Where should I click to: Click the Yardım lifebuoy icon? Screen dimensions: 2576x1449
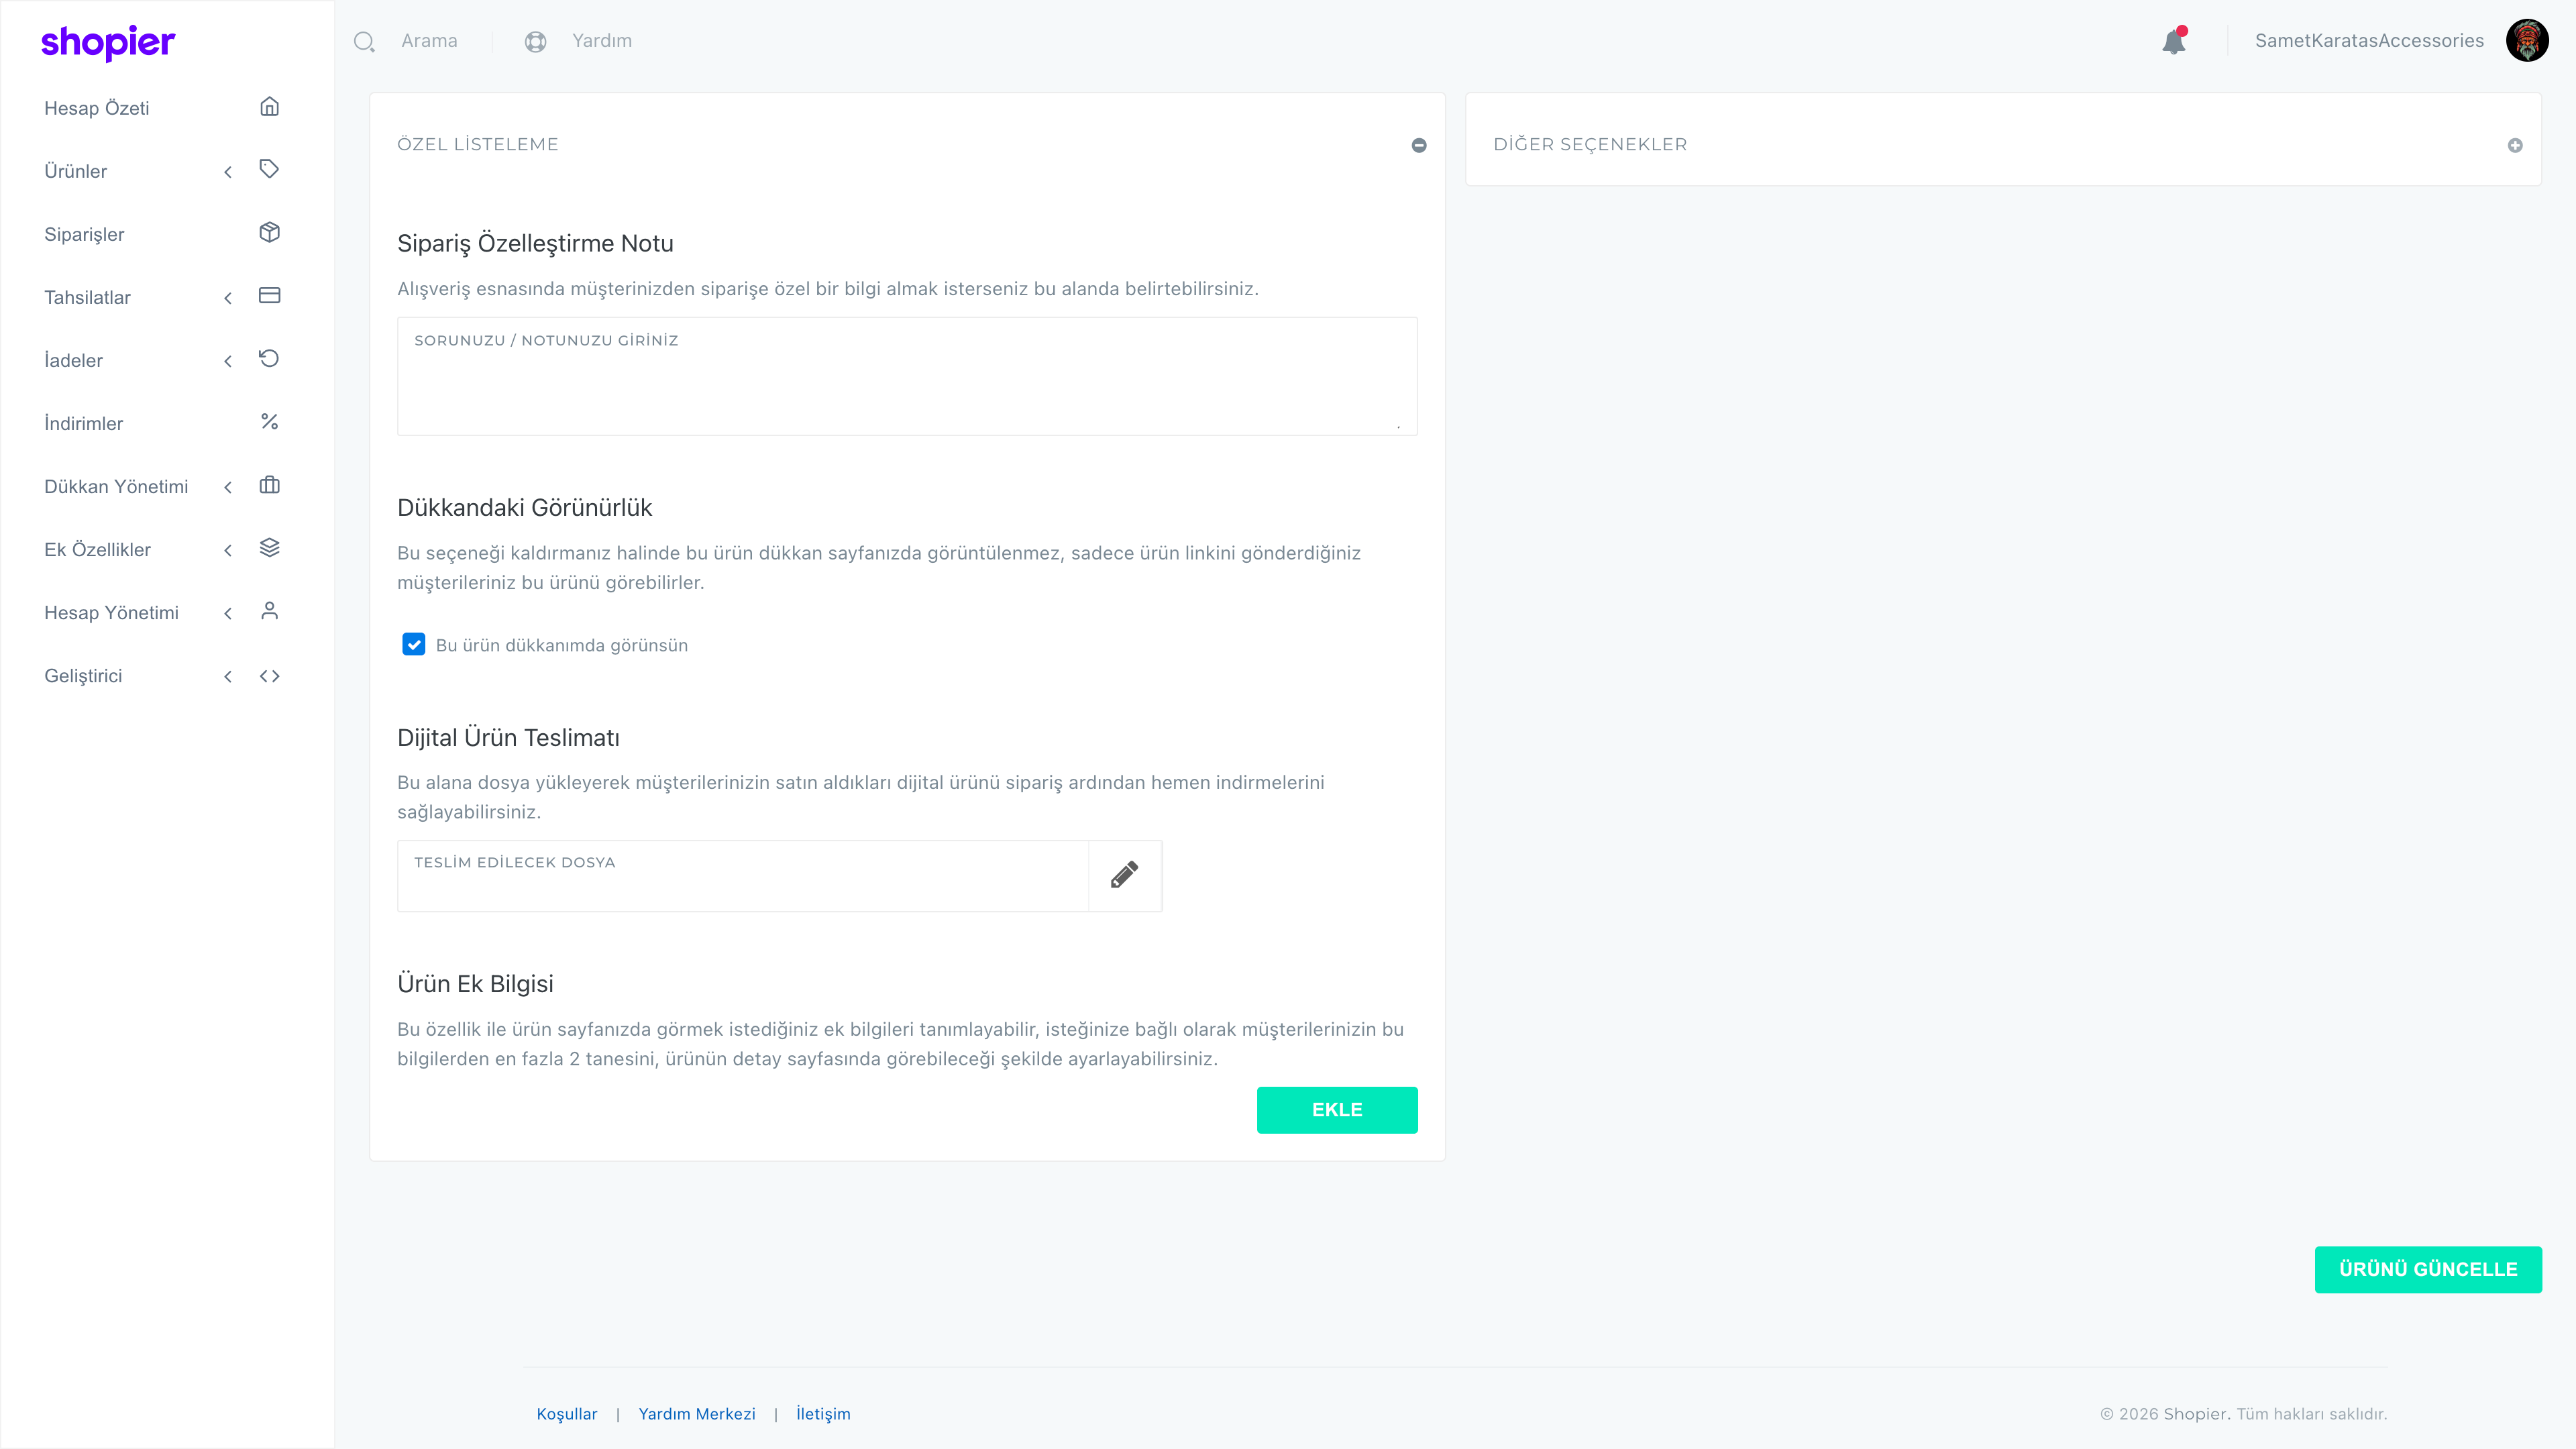(535, 41)
